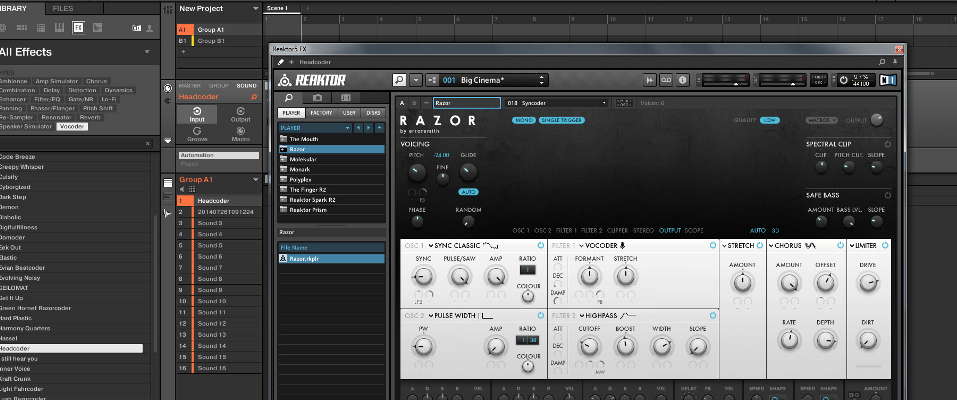957x400 pixels.
Task: Switch to the FILES tab
Action: pyautogui.click(x=63, y=9)
